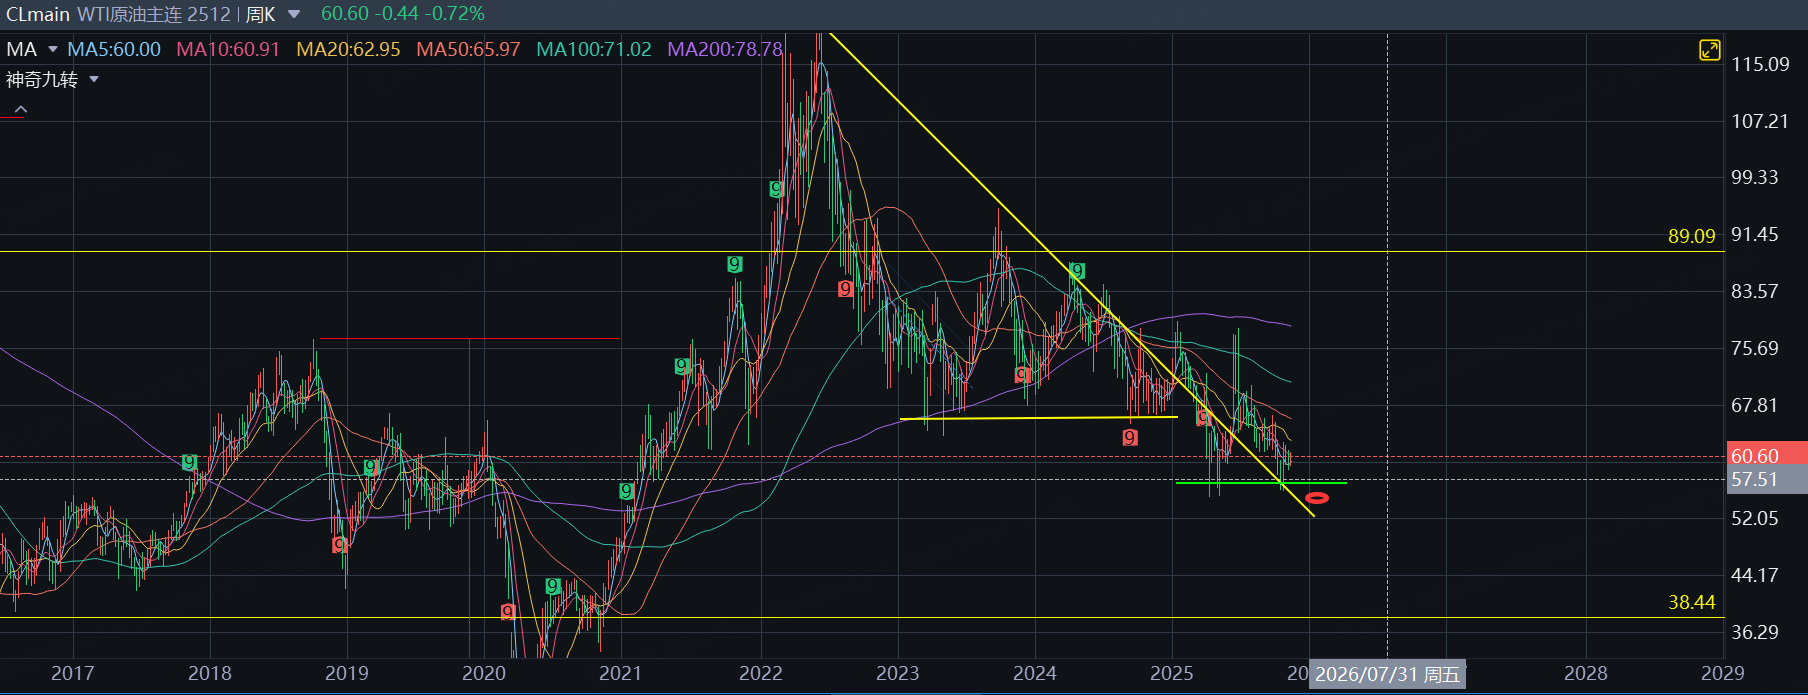Click the 67.81 price axis label
The width and height of the screenshot is (1808, 695).
tap(1755, 405)
